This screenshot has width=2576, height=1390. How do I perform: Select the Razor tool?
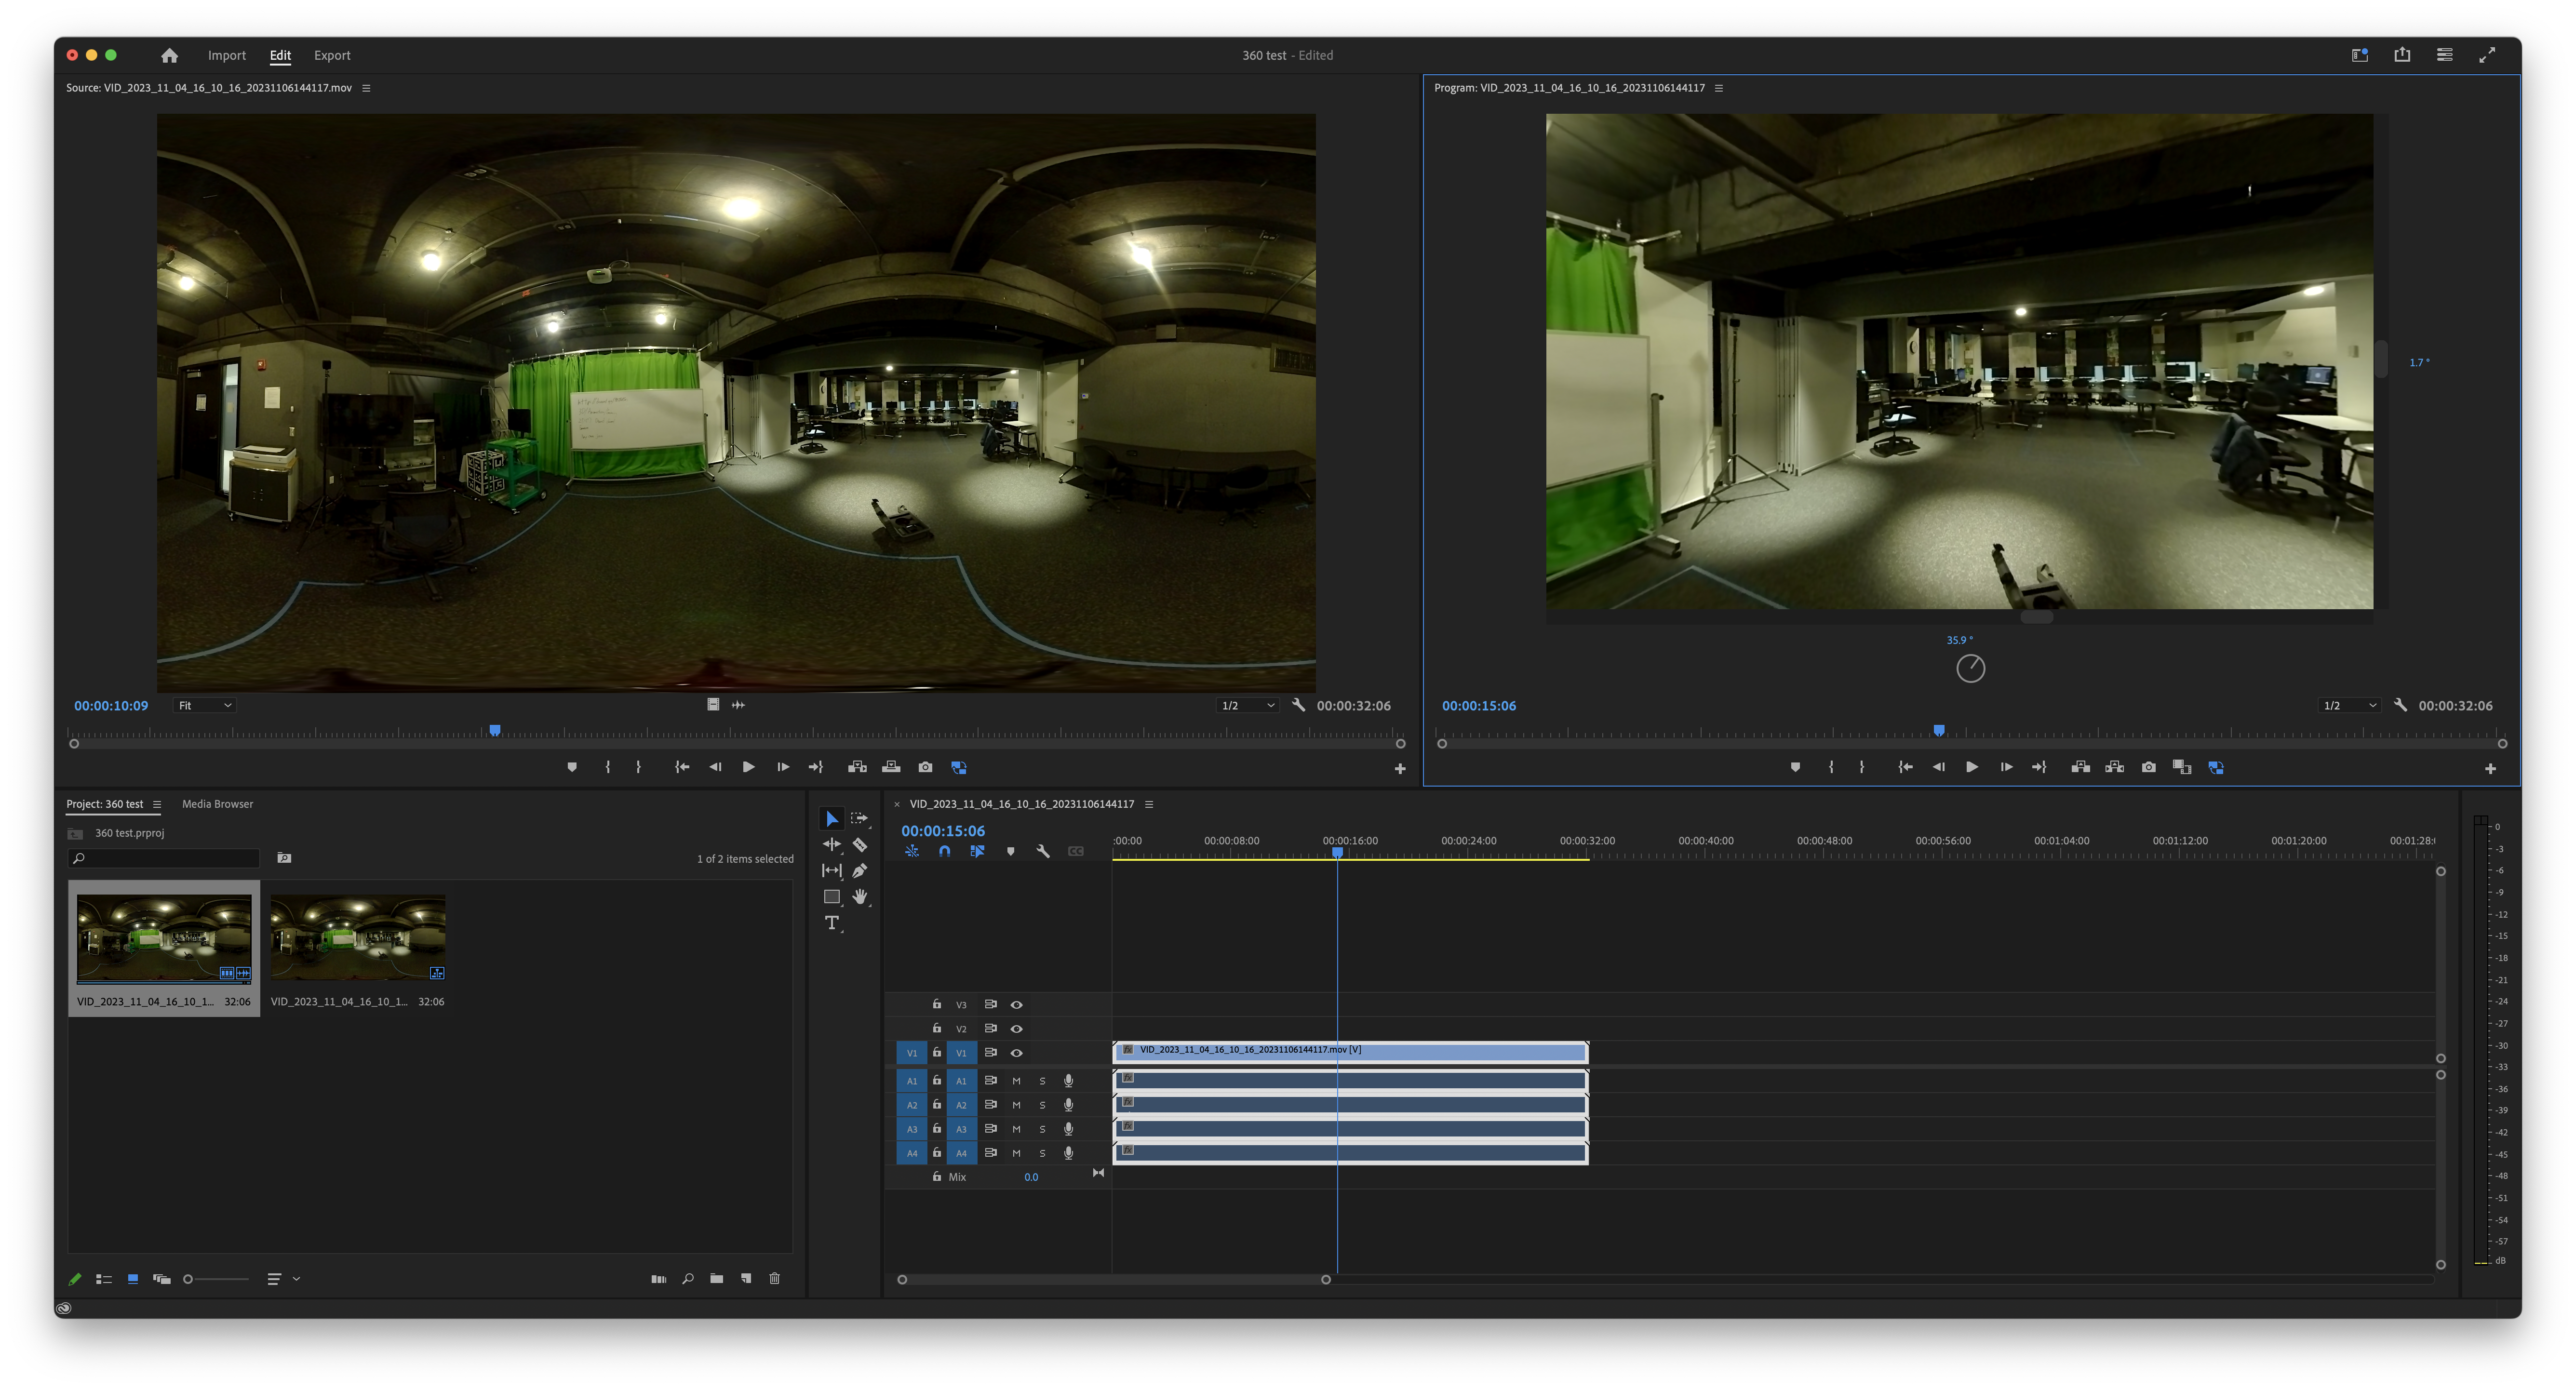click(x=859, y=845)
